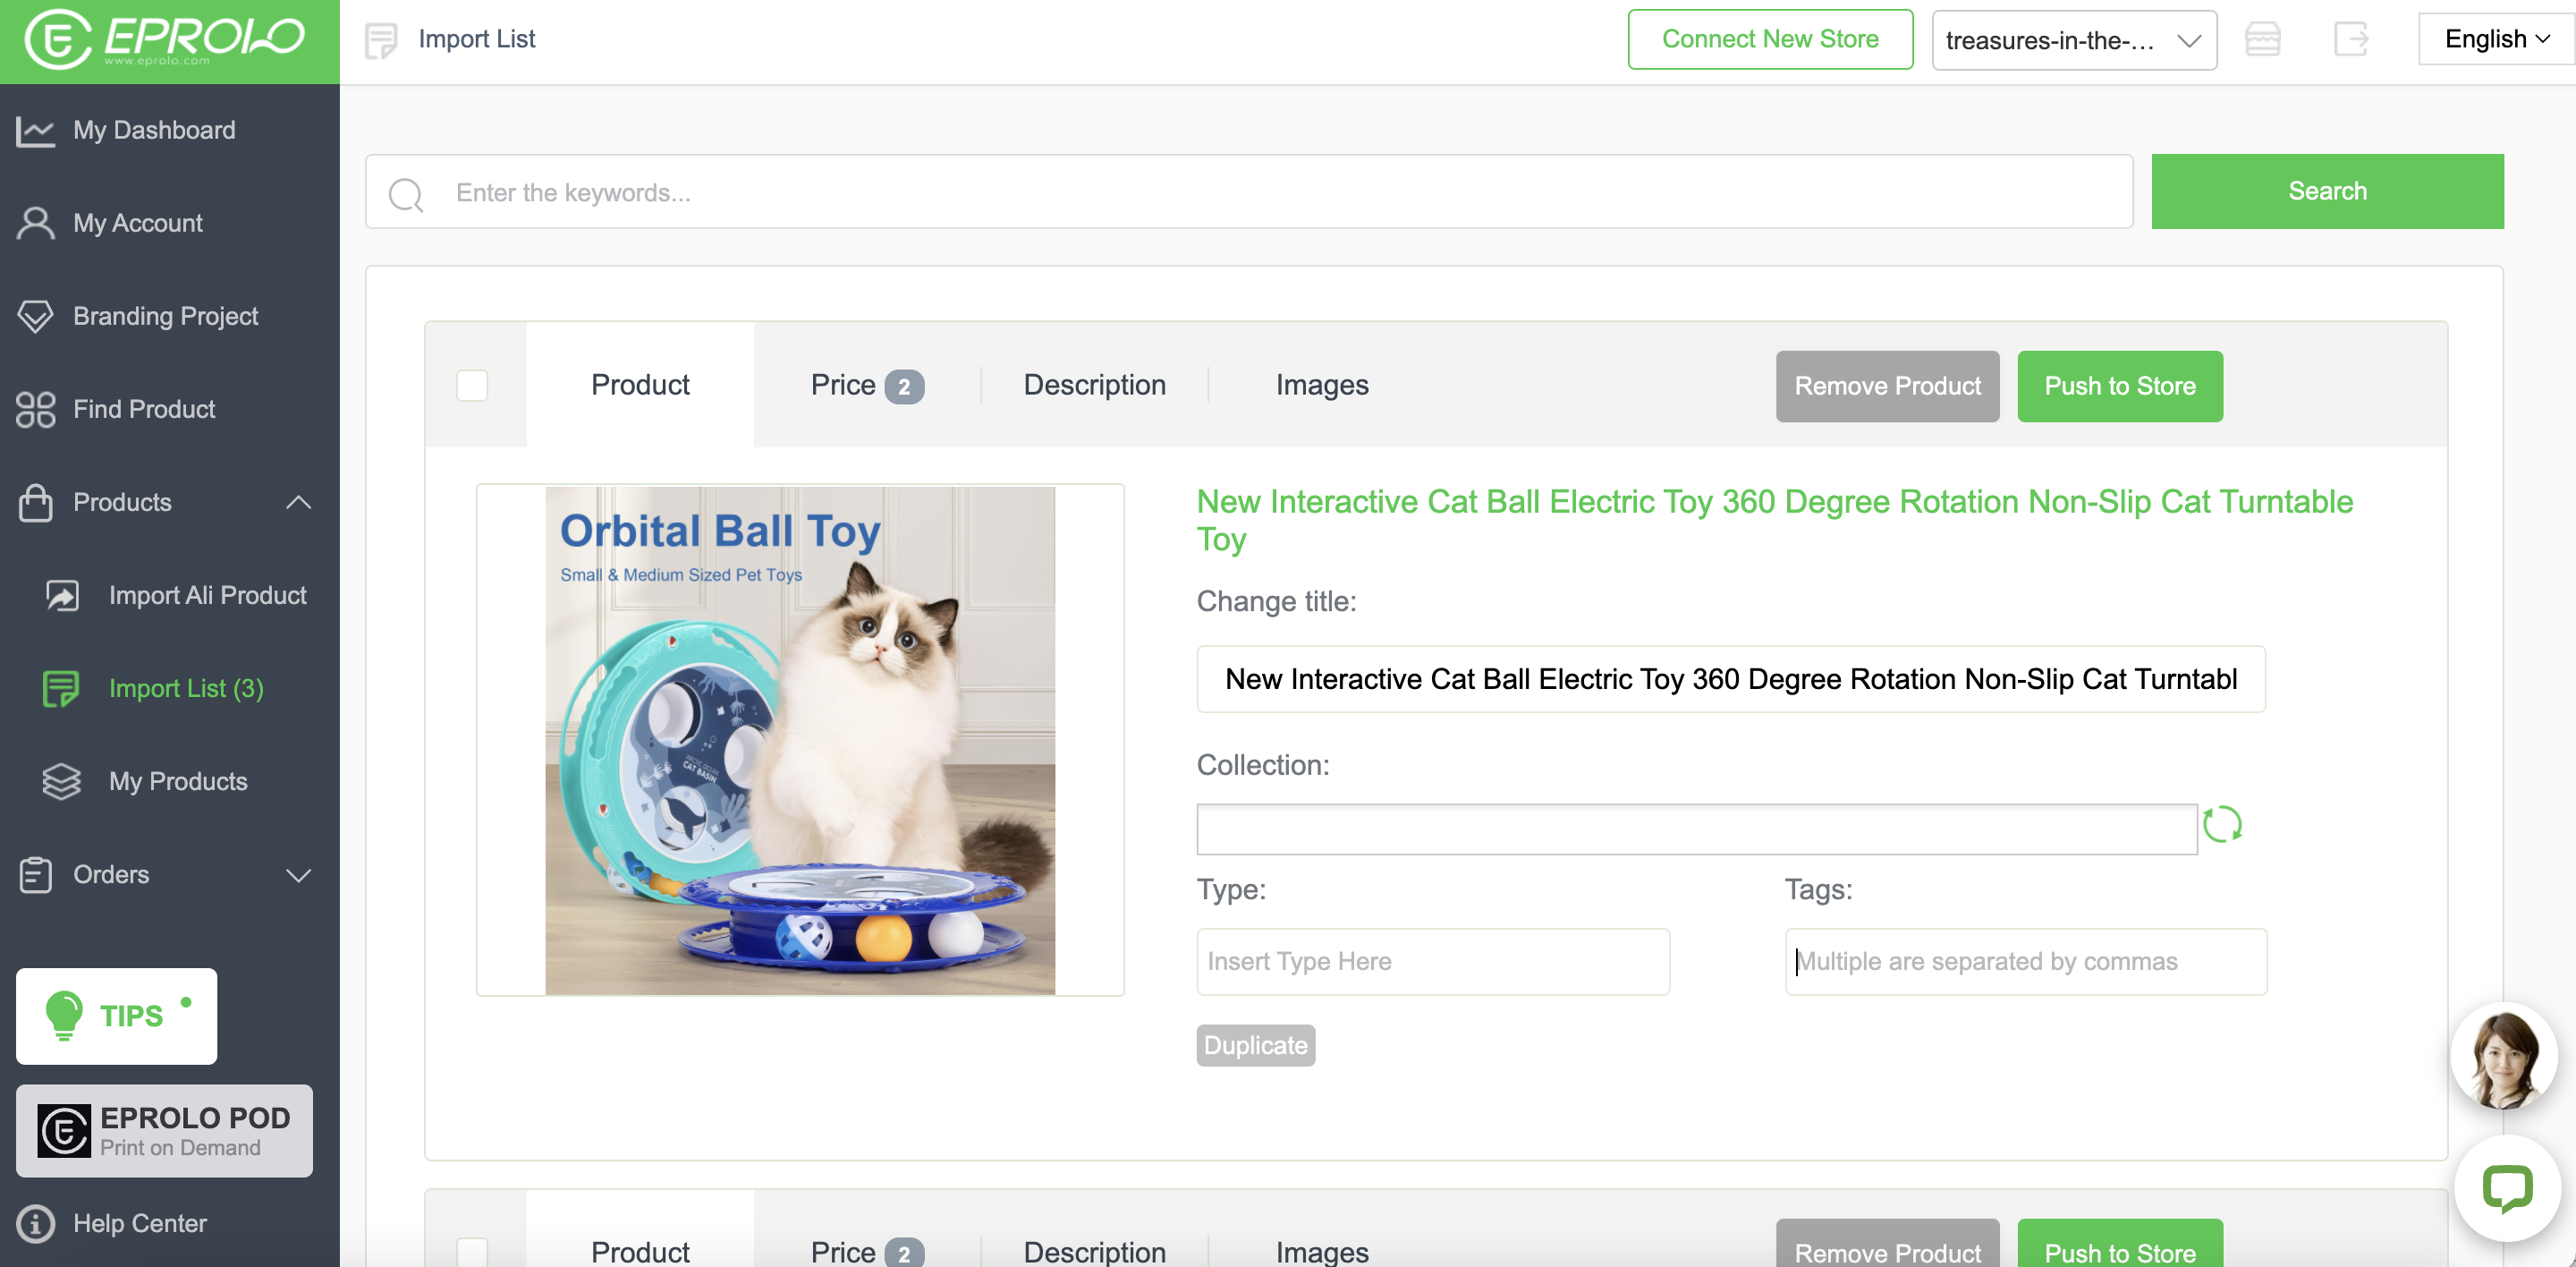Click Connect New Store button
2576x1267 pixels.
pyautogui.click(x=1769, y=39)
